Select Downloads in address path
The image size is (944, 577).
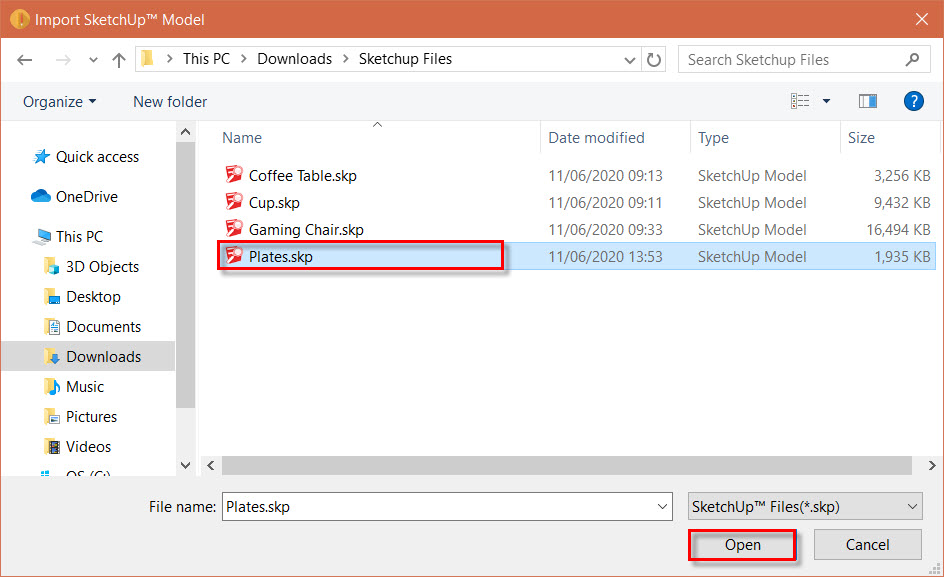click(294, 59)
